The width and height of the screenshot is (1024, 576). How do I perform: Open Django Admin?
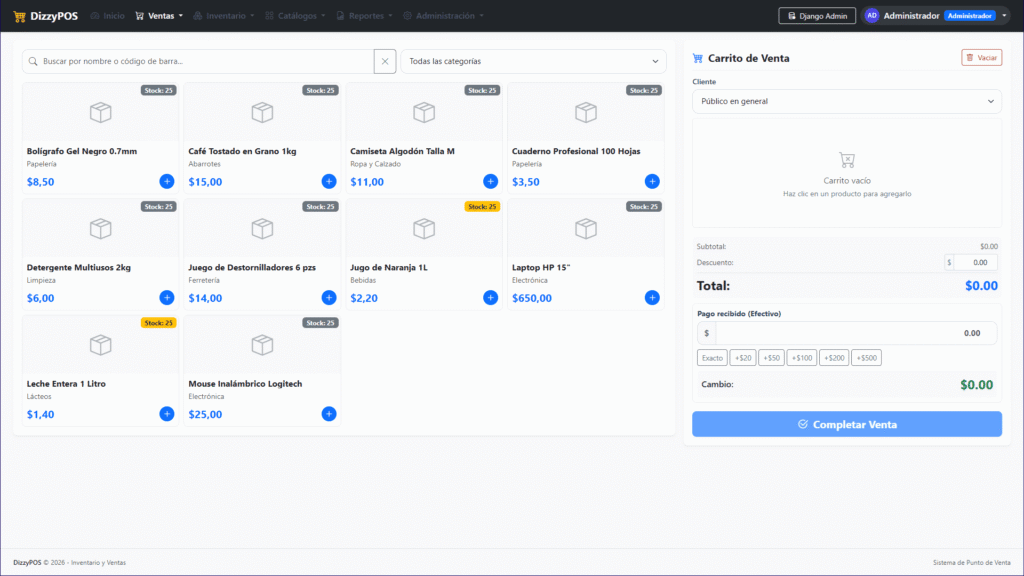(x=817, y=16)
